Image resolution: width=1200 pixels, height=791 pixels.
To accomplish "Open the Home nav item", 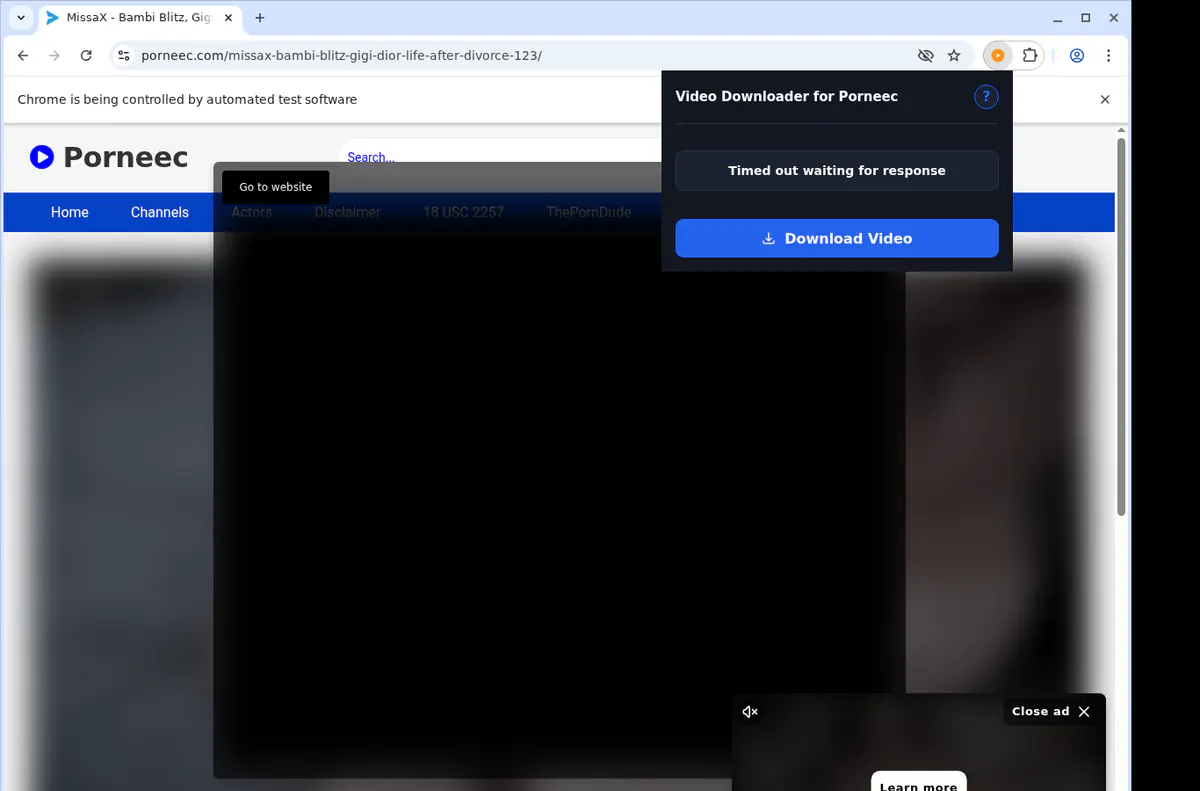I will [70, 212].
